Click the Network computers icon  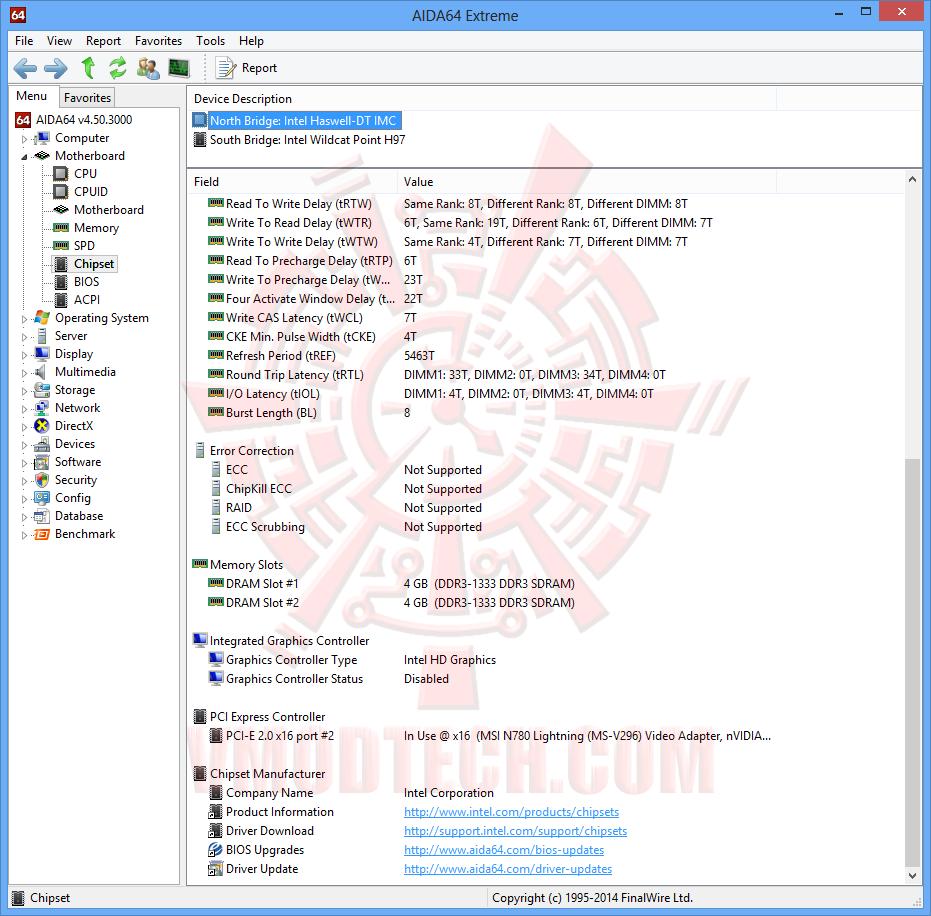point(42,408)
